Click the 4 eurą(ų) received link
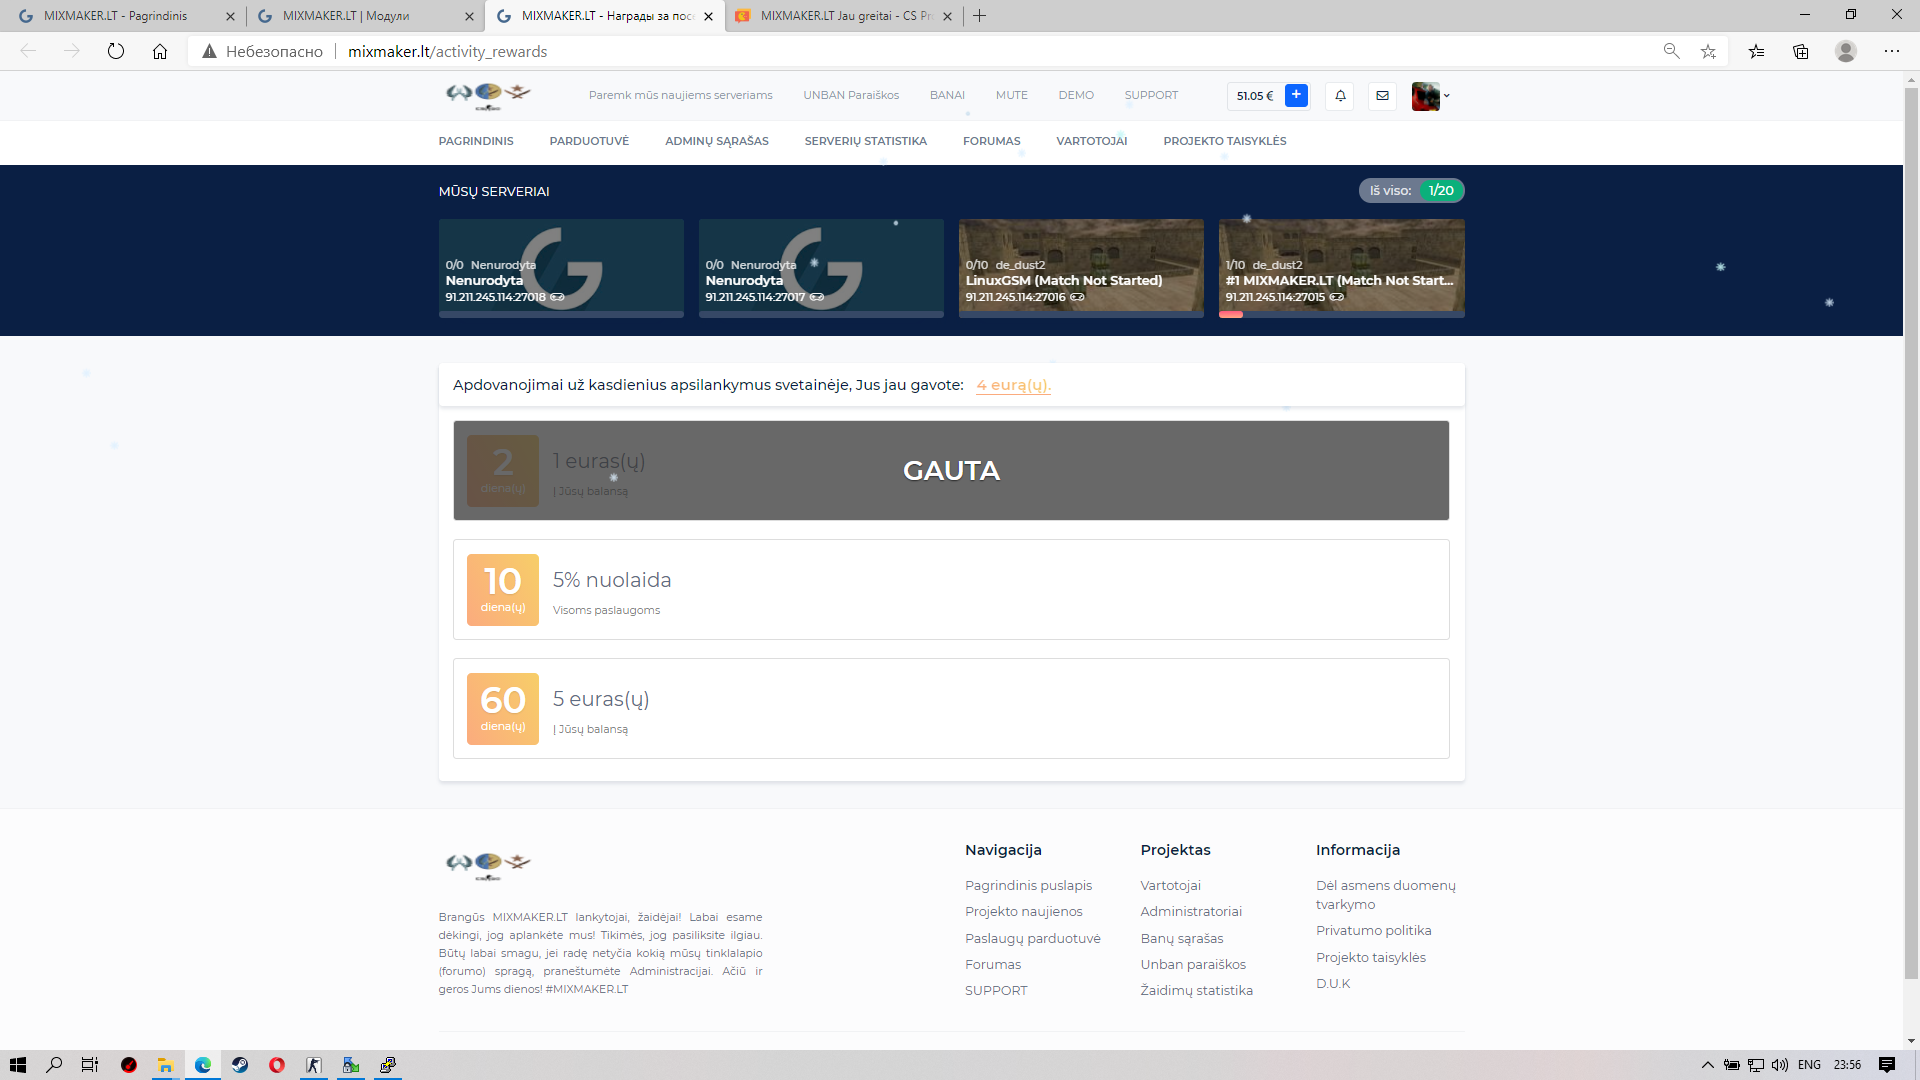 pyautogui.click(x=1014, y=385)
